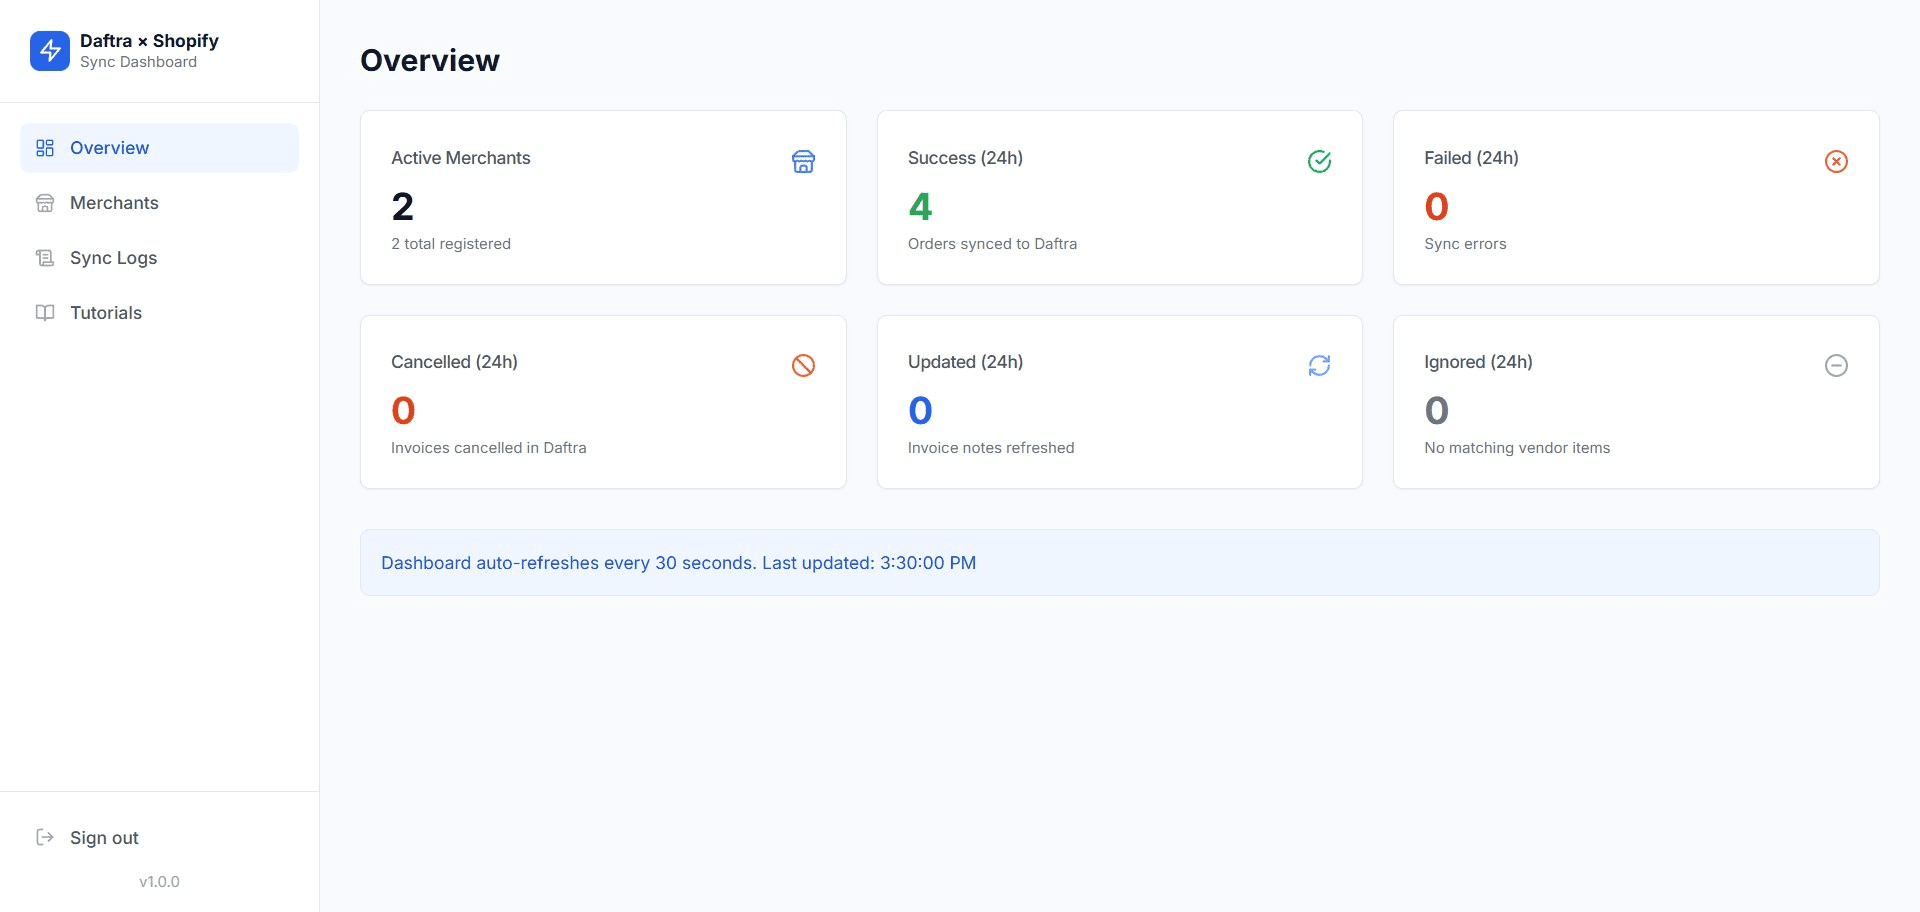Viewport: 1920px width, 912px height.
Task: Select the Overview navigation item
Action: tap(109, 147)
